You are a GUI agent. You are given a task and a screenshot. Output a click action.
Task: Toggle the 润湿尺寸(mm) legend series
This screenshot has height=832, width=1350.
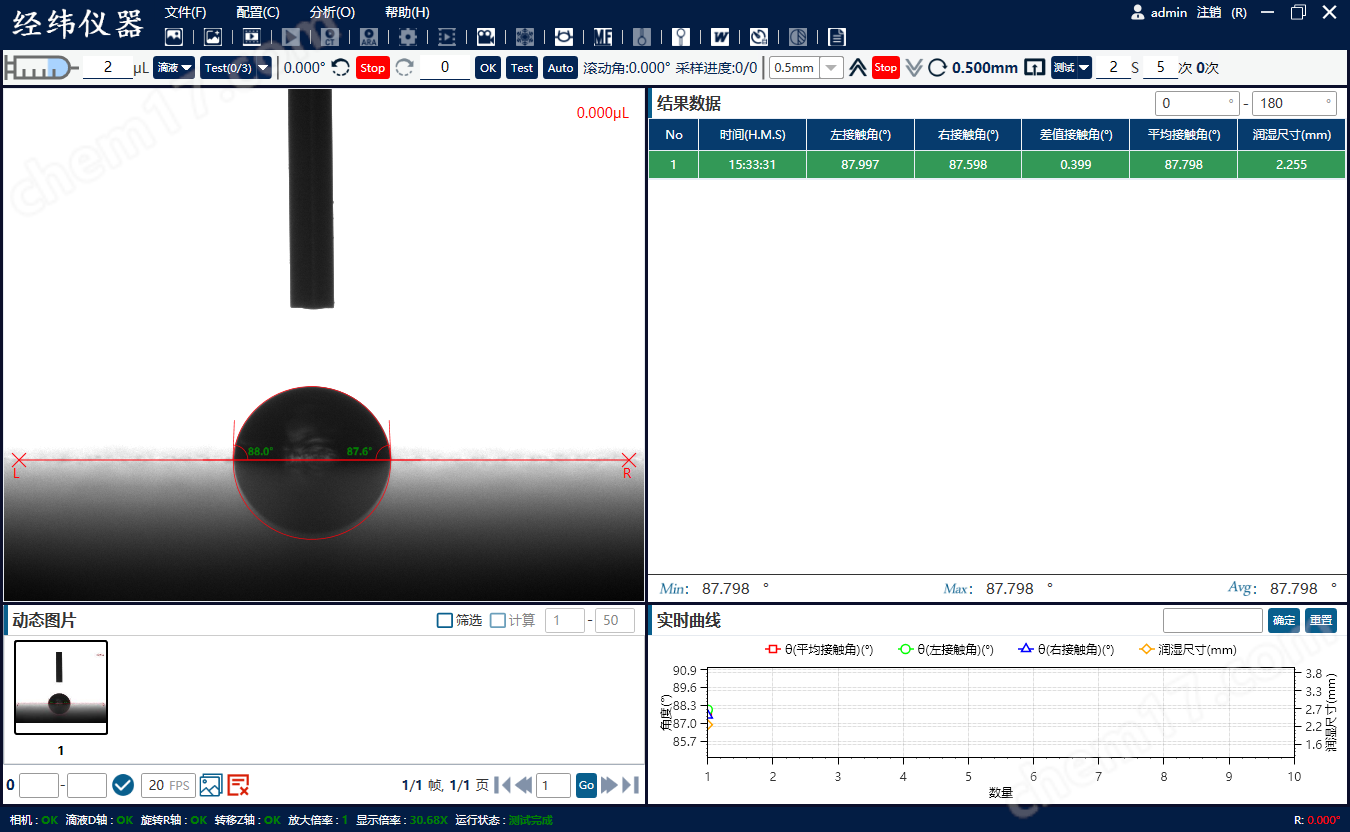(1188, 650)
